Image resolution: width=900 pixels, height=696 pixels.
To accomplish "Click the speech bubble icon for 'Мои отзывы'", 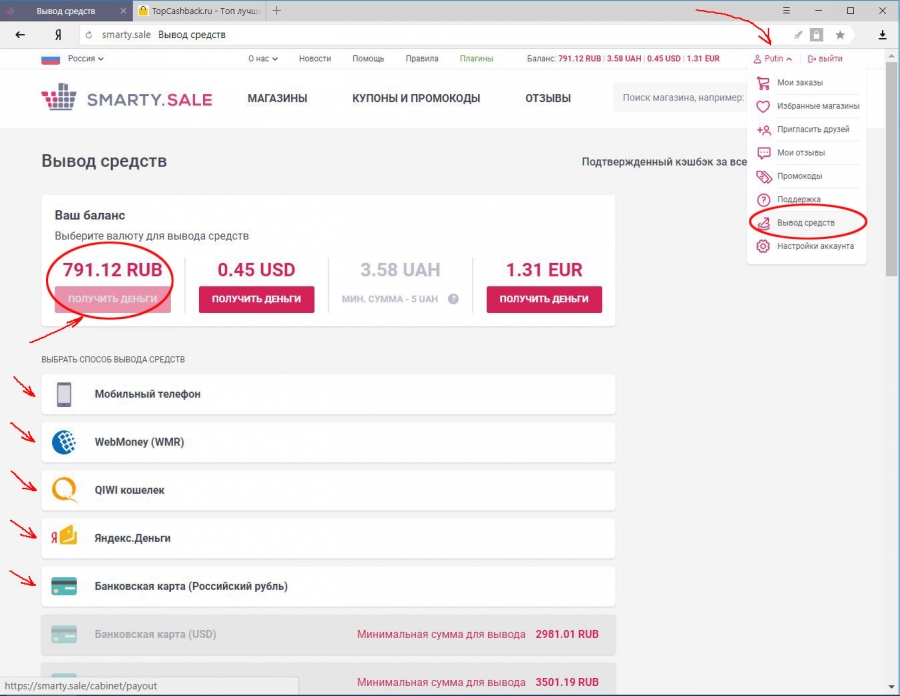I will coord(763,153).
